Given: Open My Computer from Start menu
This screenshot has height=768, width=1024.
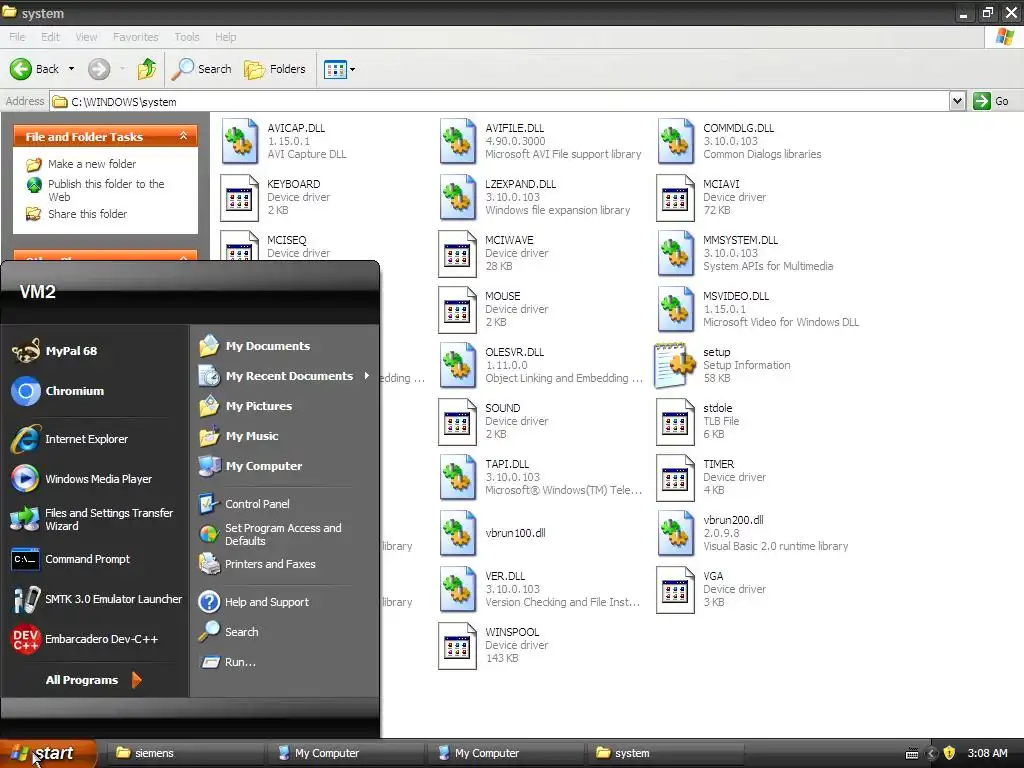Looking at the screenshot, I should click(251, 466).
